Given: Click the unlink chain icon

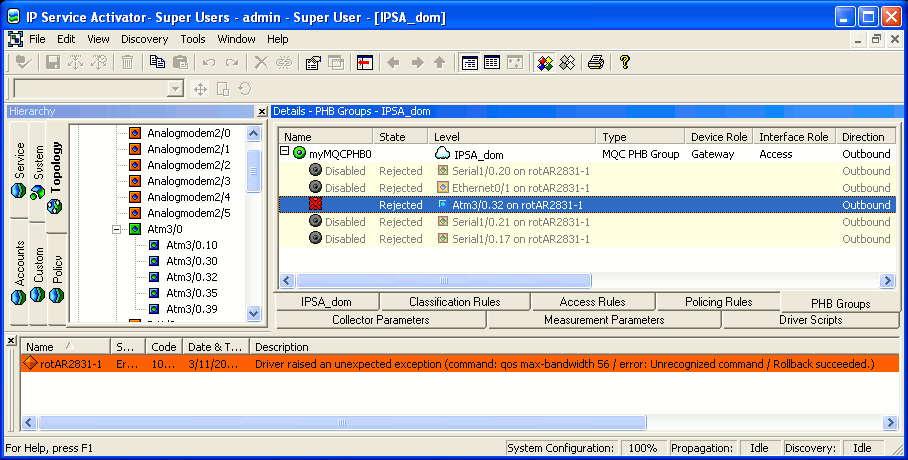Looking at the screenshot, I should (284, 63).
